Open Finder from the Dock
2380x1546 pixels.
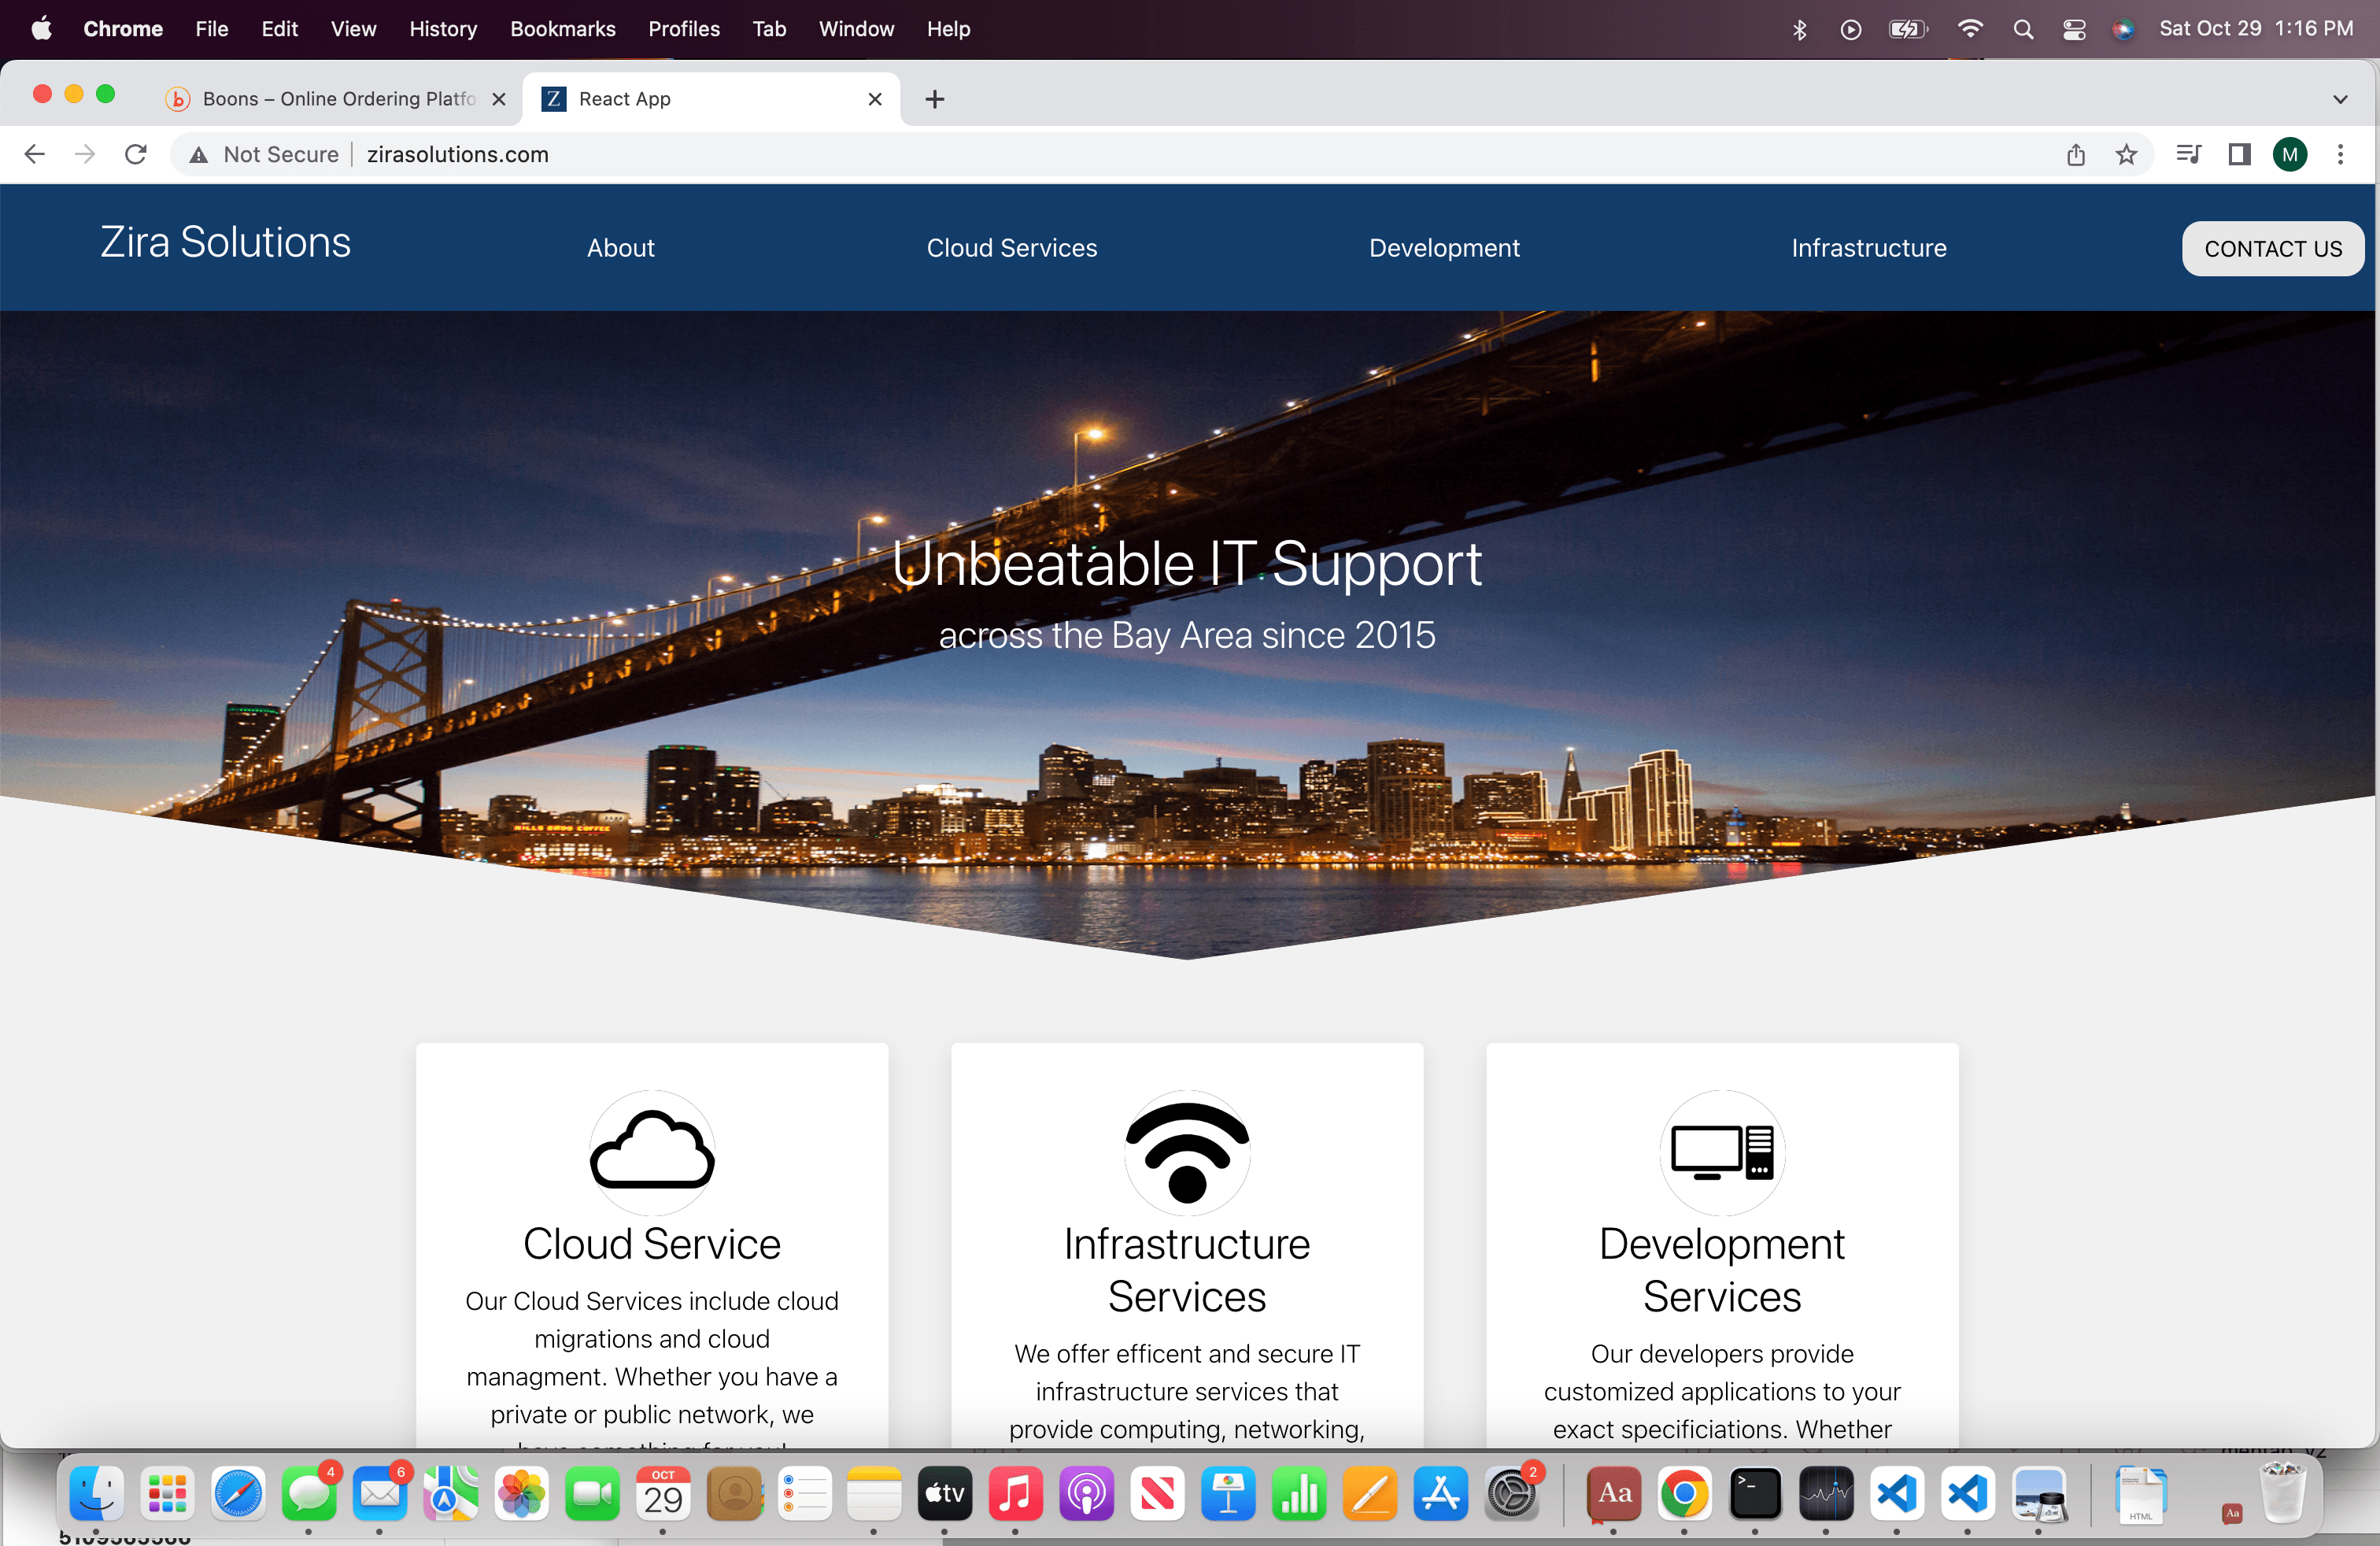coord(97,1493)
